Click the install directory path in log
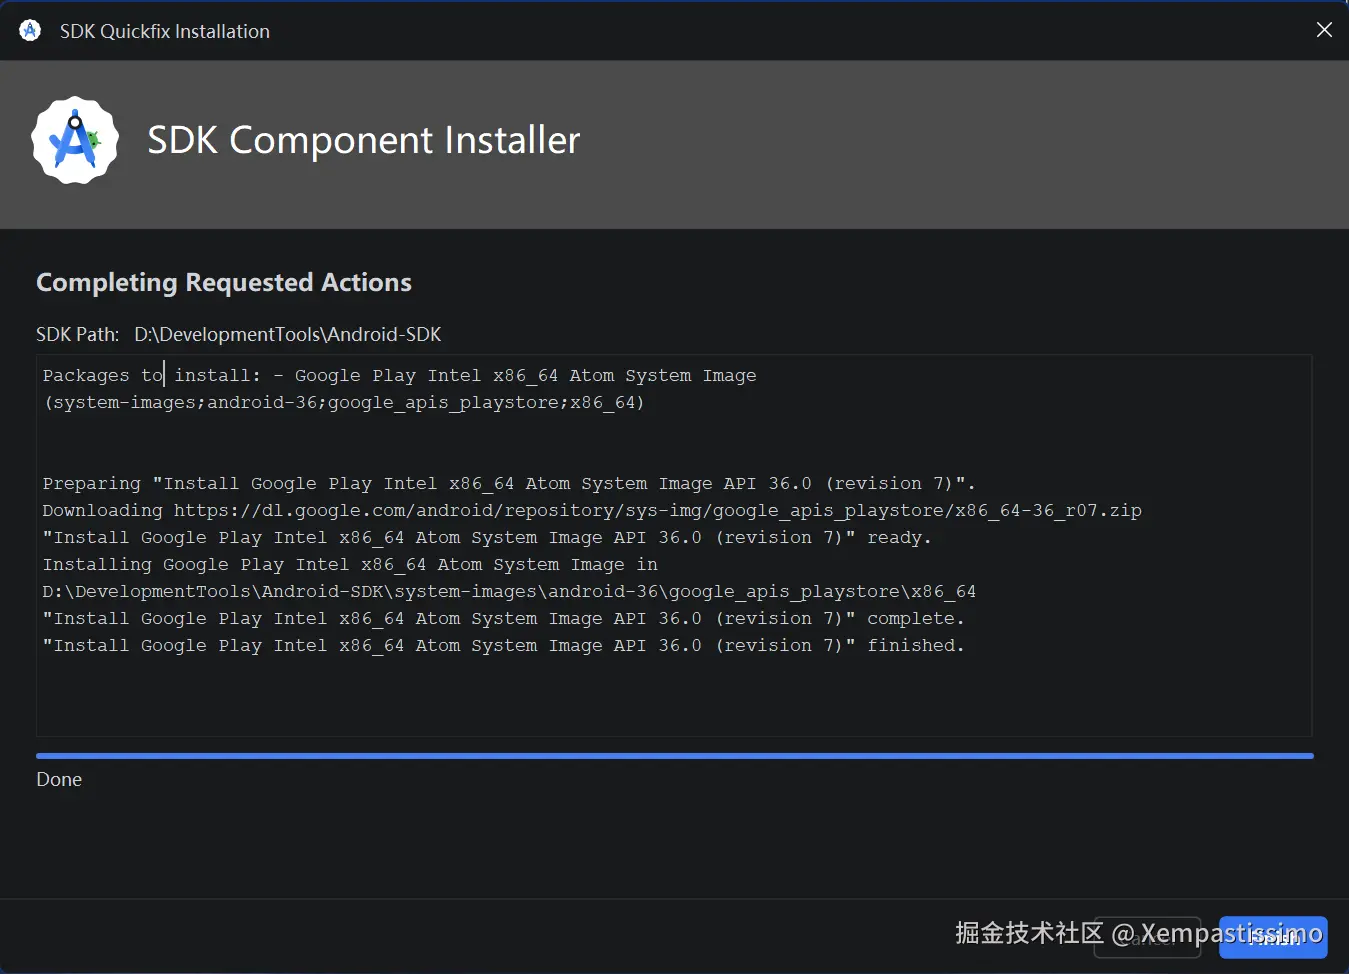The width and height of the screenshot is (1349, 974). [508, 591]
